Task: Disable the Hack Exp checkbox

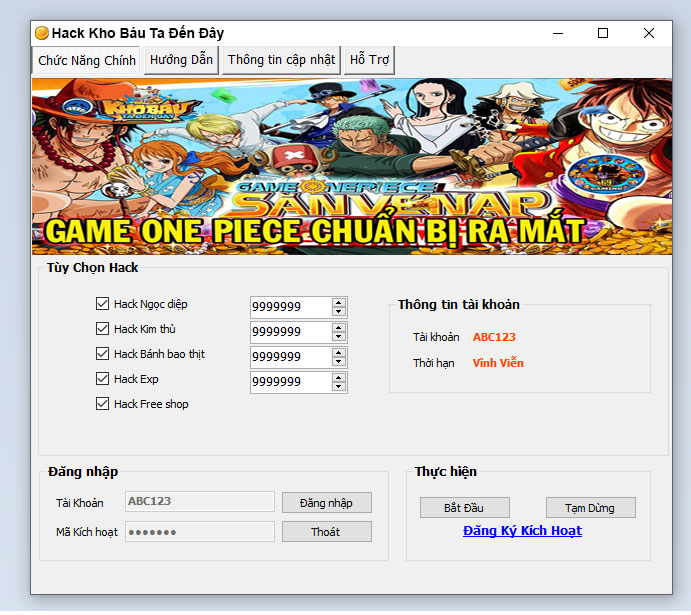Action: (102, 379)
